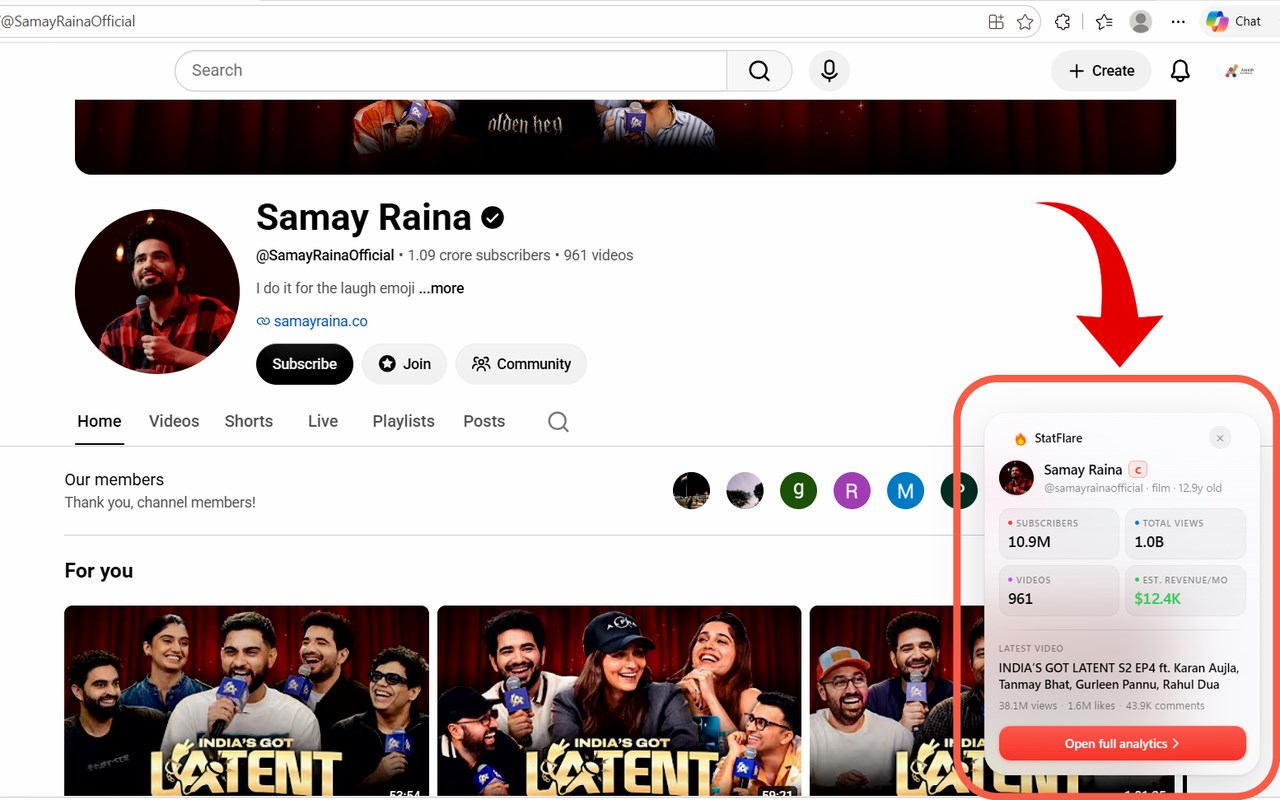This screenshot has height=800, width=1280.
Task: Open the YouTube account avatar menu
Action: click(x=1239, y=71)
